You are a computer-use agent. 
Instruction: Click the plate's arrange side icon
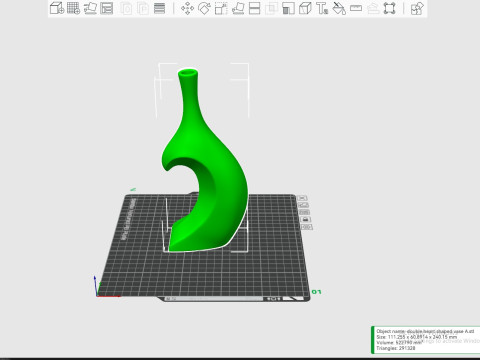click(304, 212)
